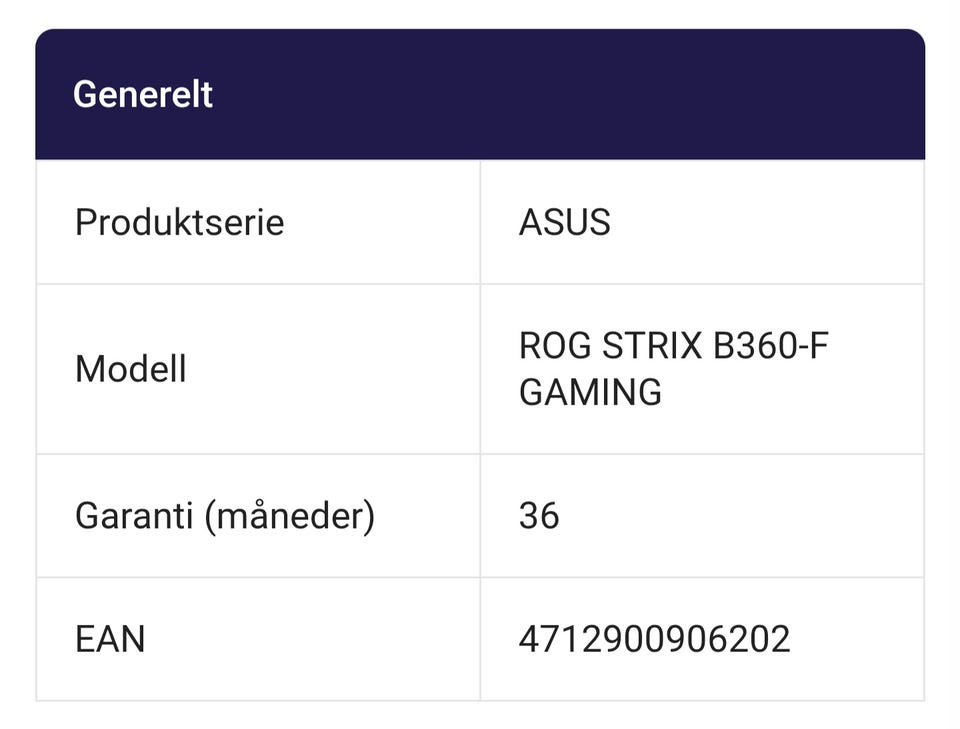Click the Generelt section header title

click(143, 95)
